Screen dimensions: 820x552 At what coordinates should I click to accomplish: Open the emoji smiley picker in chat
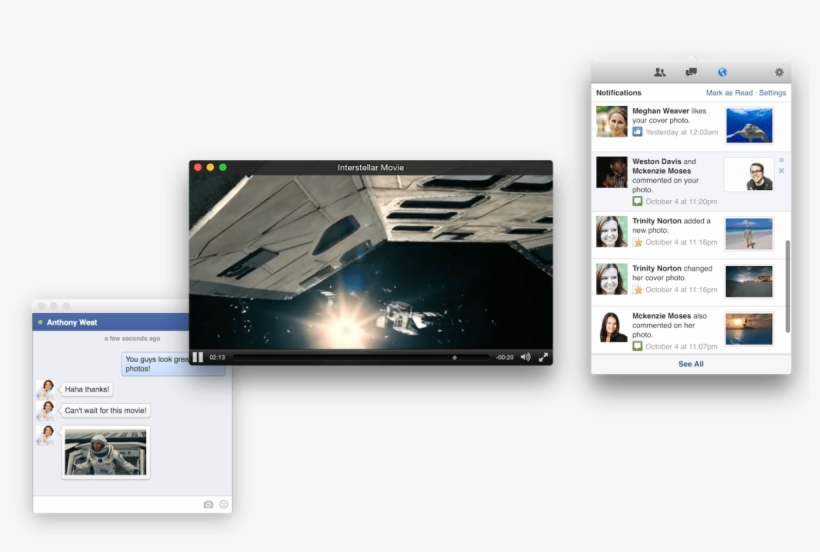[224, 504]
